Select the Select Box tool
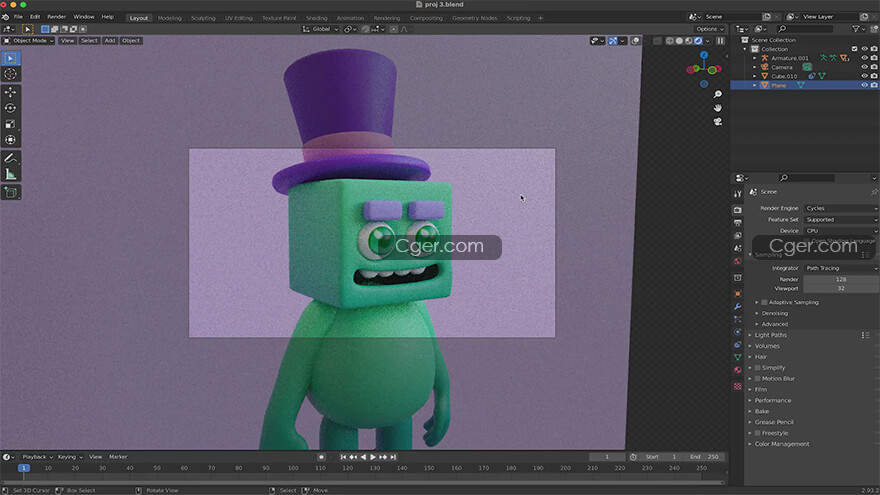The width and height of the screenshot is (880, 495). pyautogui.click(x=11, y=58)
